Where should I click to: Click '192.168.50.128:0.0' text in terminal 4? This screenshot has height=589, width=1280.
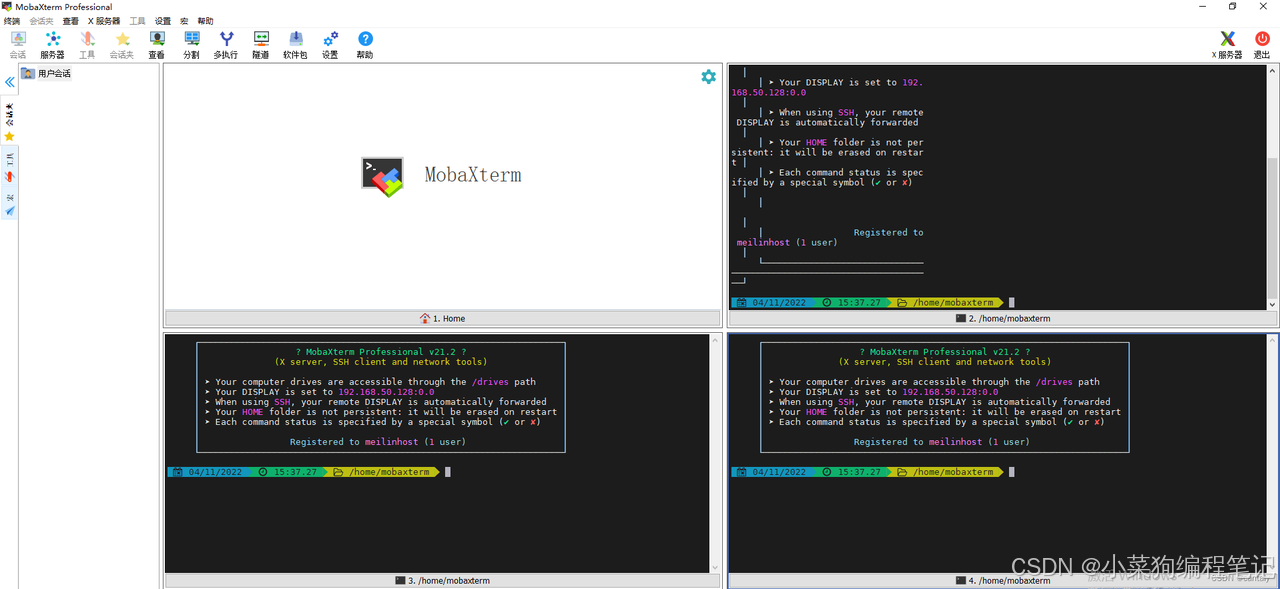click(x=950, y=392)
